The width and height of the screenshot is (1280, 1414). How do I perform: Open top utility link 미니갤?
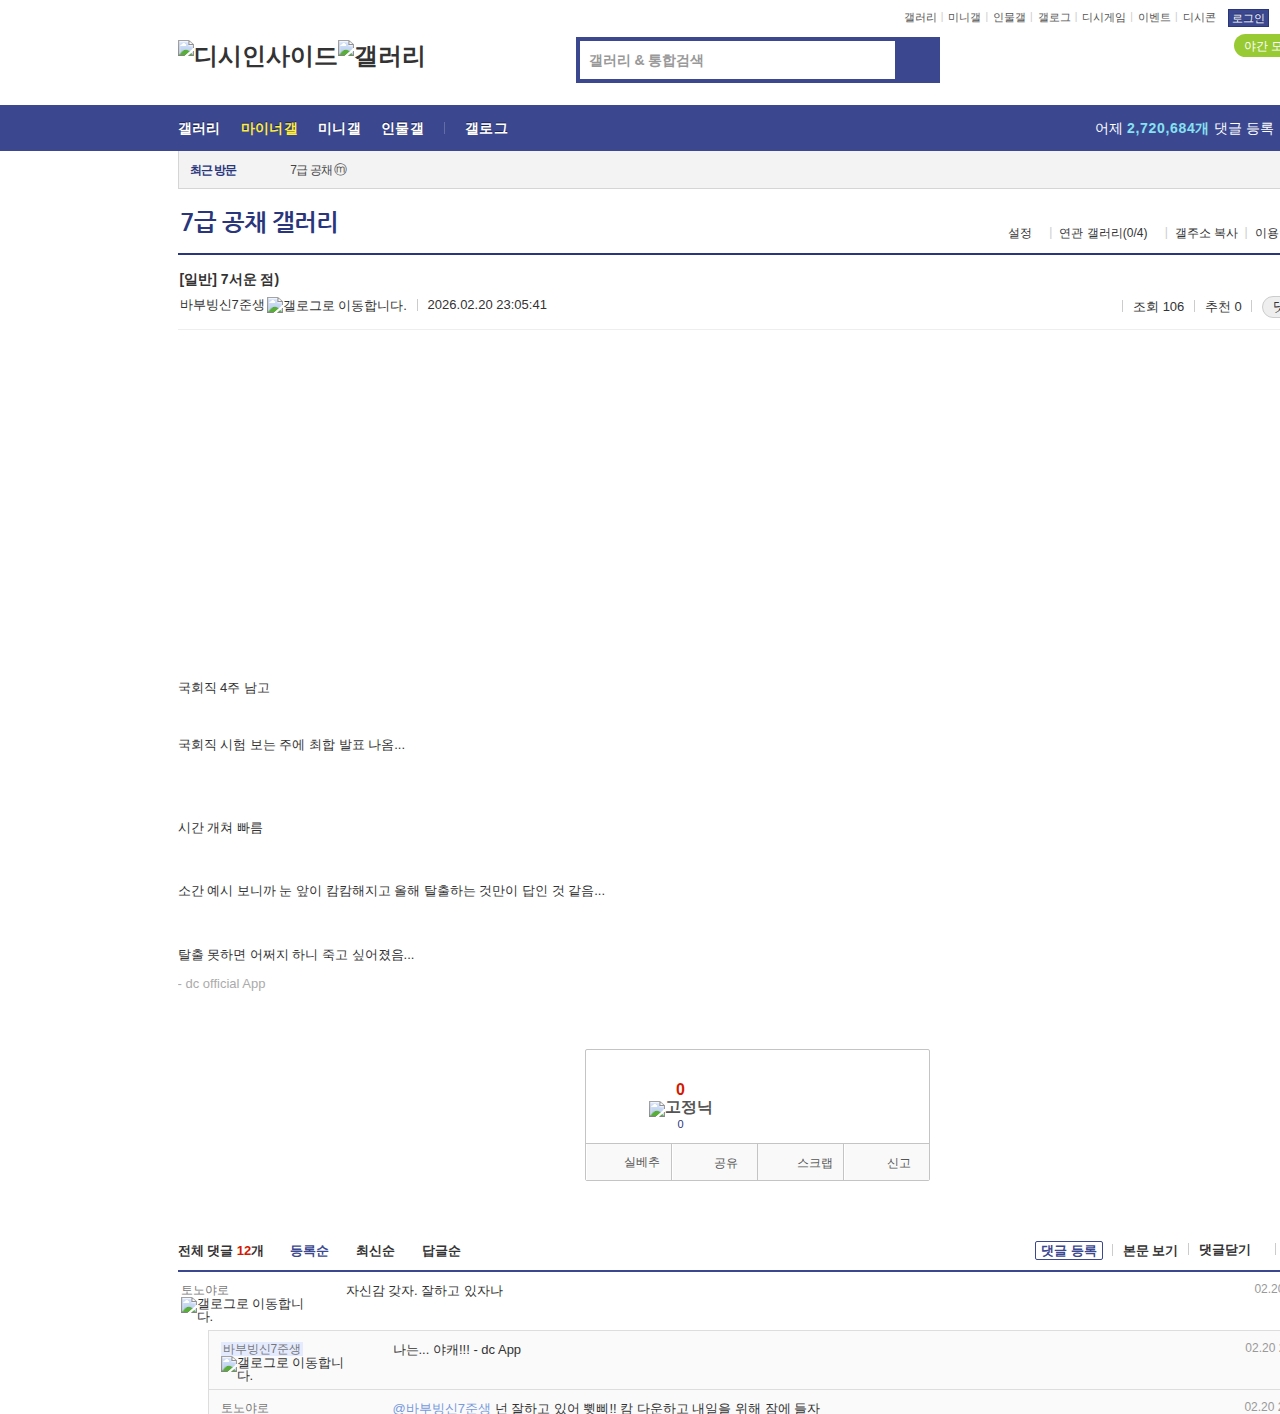click(x=964, y=18)
